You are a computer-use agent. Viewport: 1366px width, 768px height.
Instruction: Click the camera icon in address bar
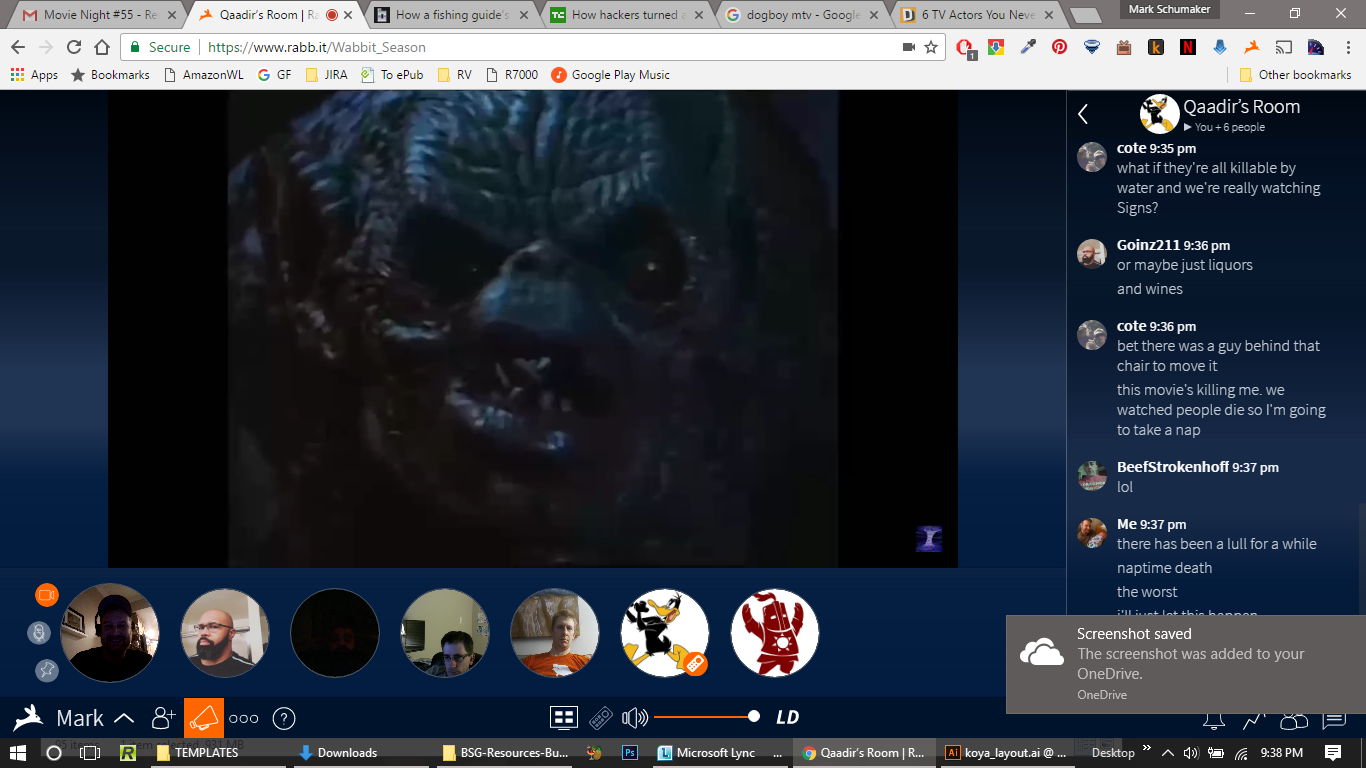click(909, 47)
